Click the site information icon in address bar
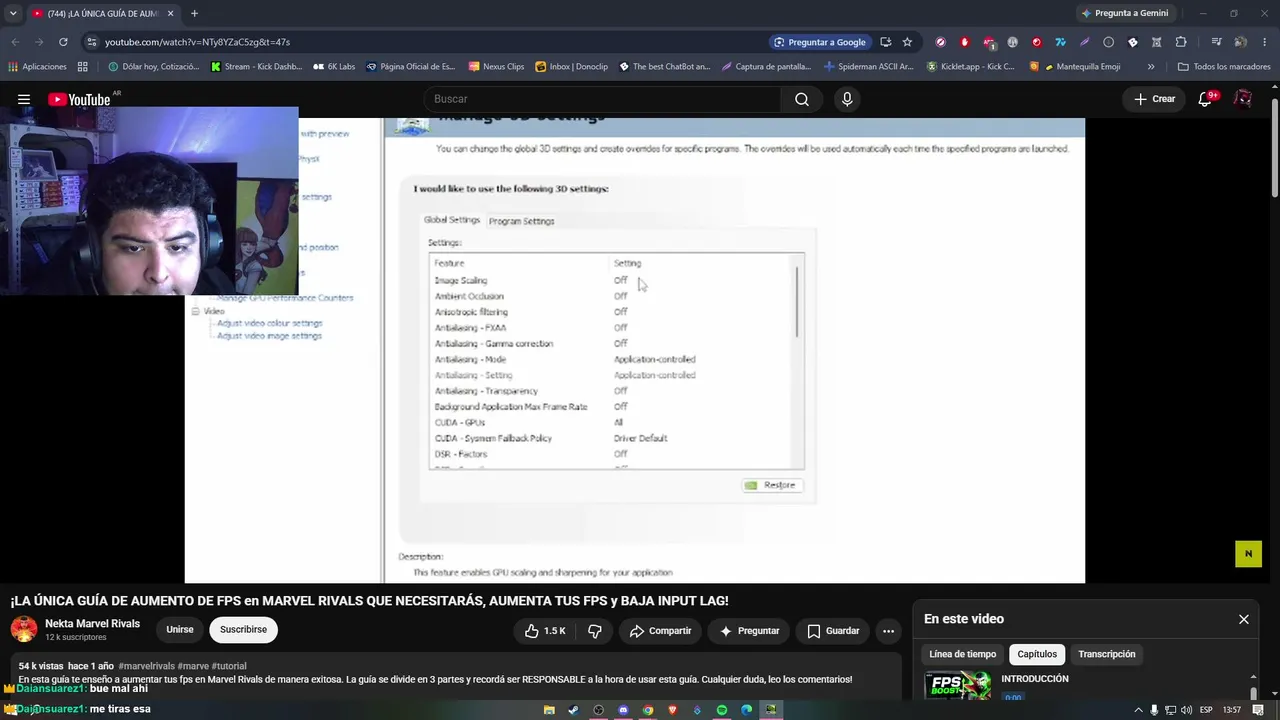 coord(92,42)
